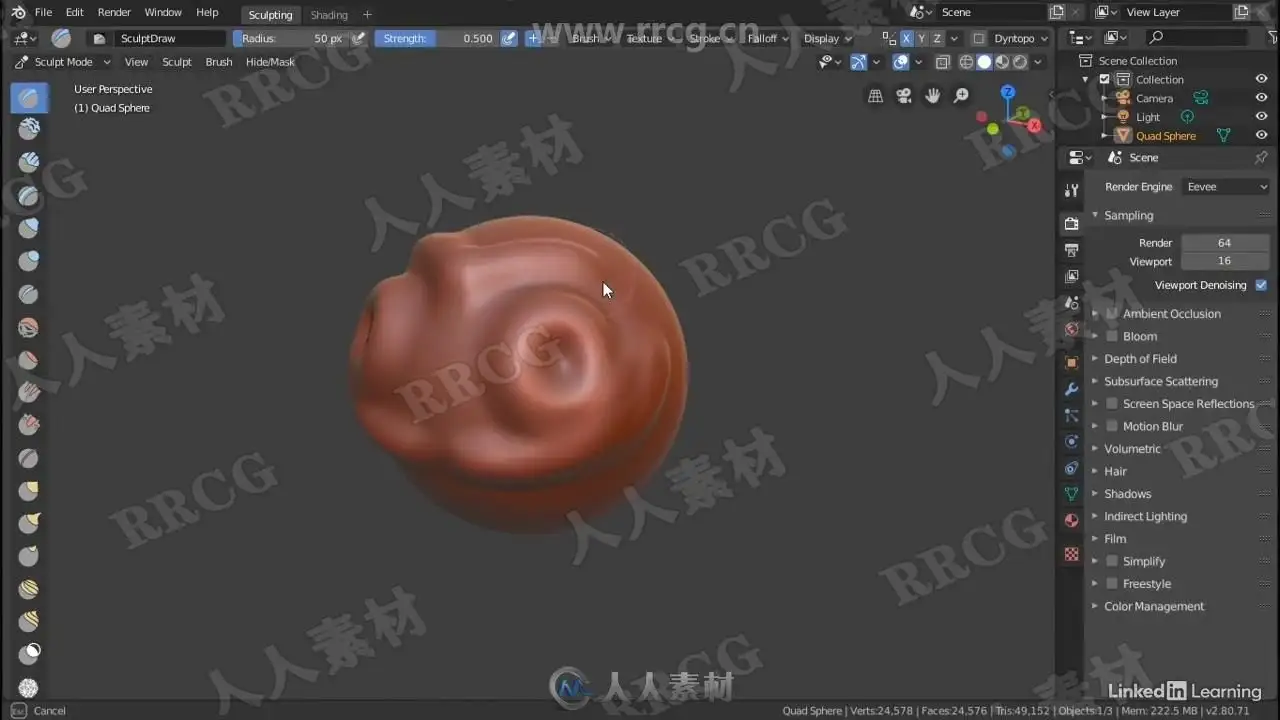This screenshot has width=1280, height=720.
Task: Enable Screen Space Reflections checkbox
Action: [x=1111, y=404]
